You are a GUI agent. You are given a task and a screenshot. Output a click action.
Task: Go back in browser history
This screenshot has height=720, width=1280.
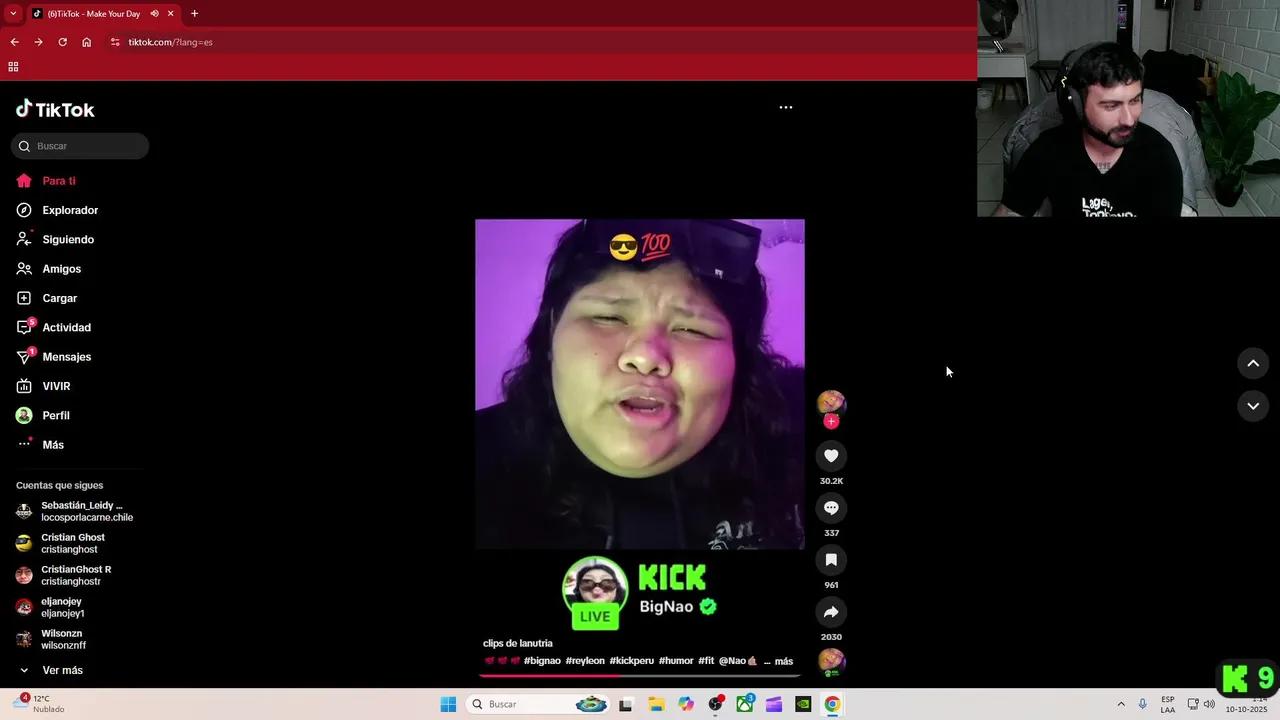coord(14,42)
